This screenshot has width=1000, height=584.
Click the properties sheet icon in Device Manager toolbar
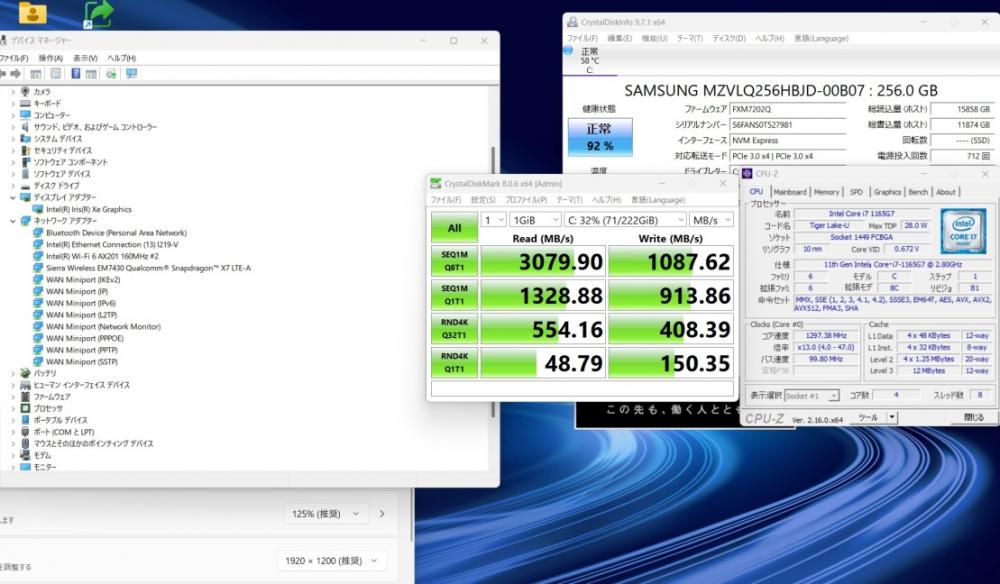(55, 74)
